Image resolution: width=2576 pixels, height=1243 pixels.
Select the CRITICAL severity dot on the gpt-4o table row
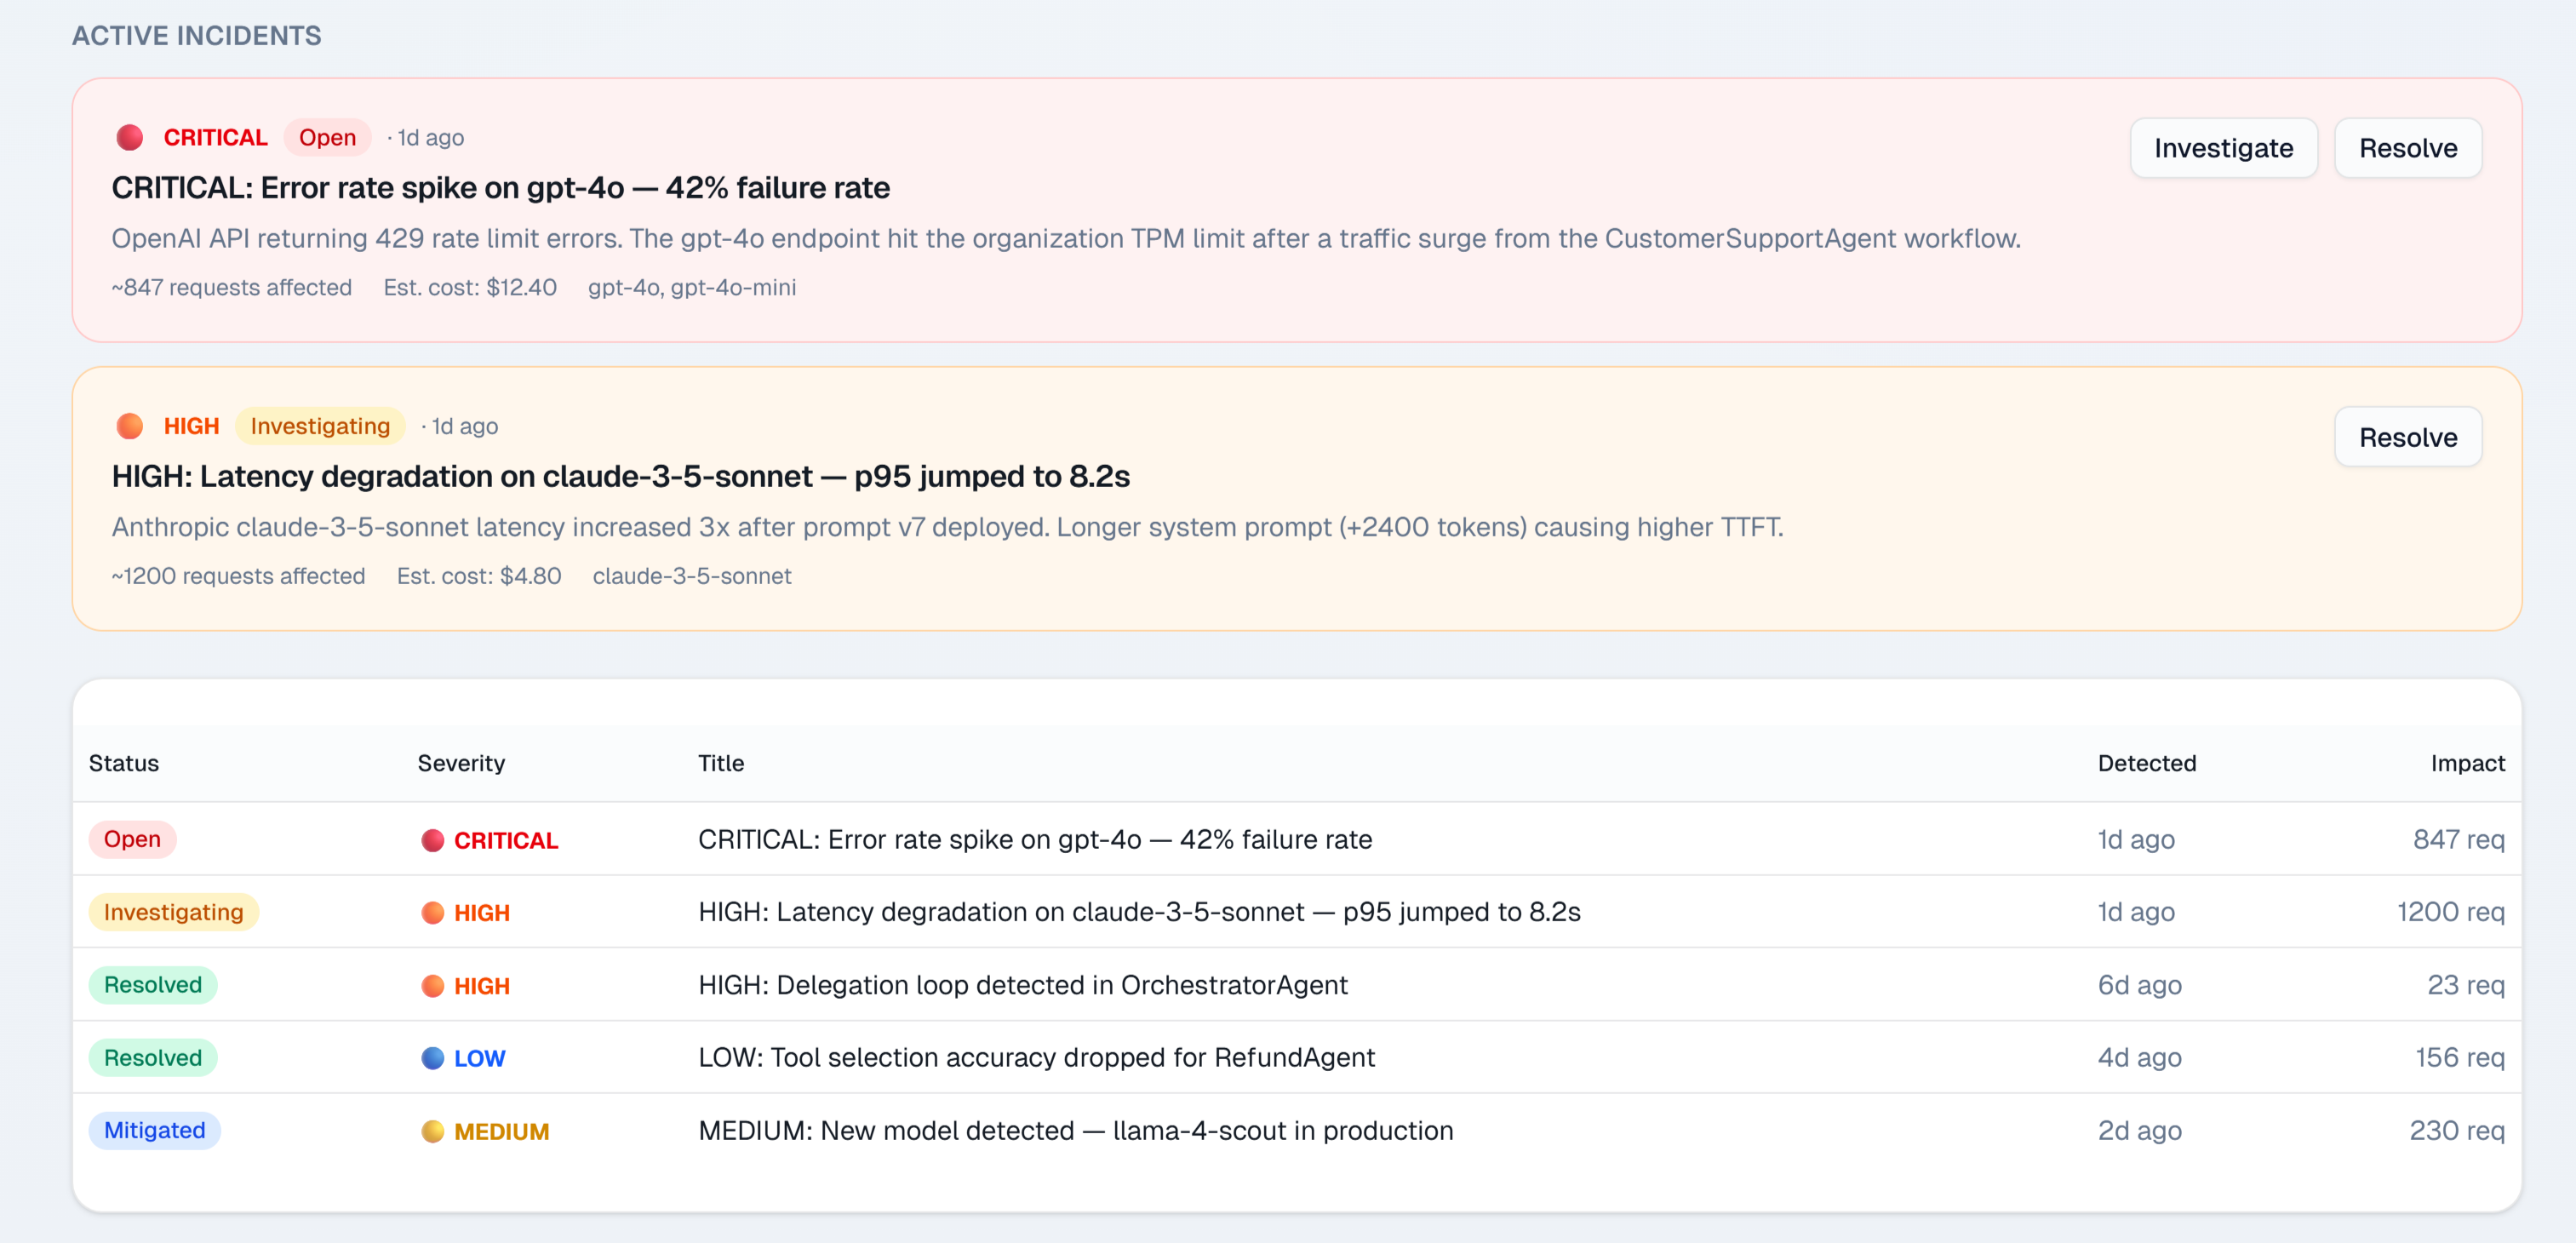(432, 840)
